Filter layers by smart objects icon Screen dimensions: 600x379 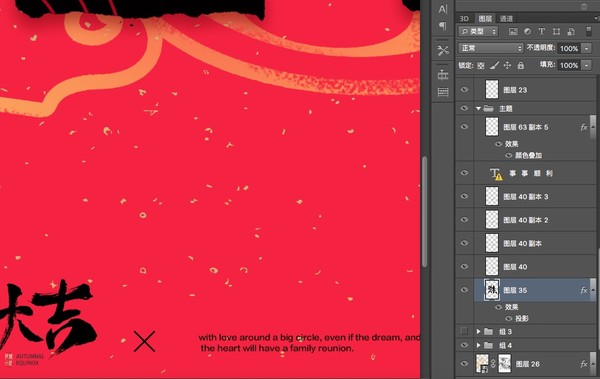point(571,31)
